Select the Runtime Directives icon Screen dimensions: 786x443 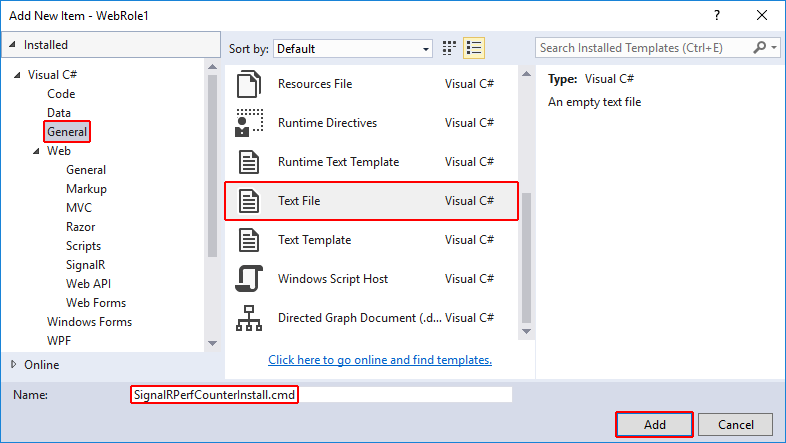click(x=247, y=123)
